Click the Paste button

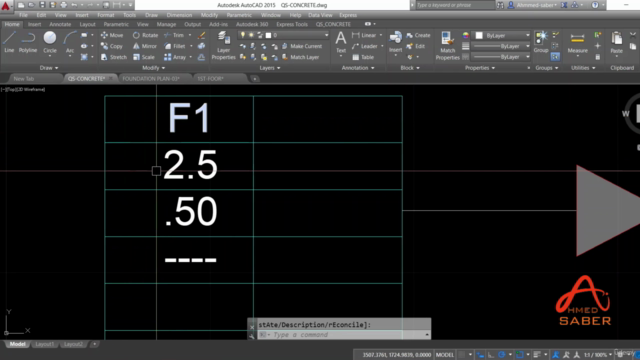click(616, 43)
